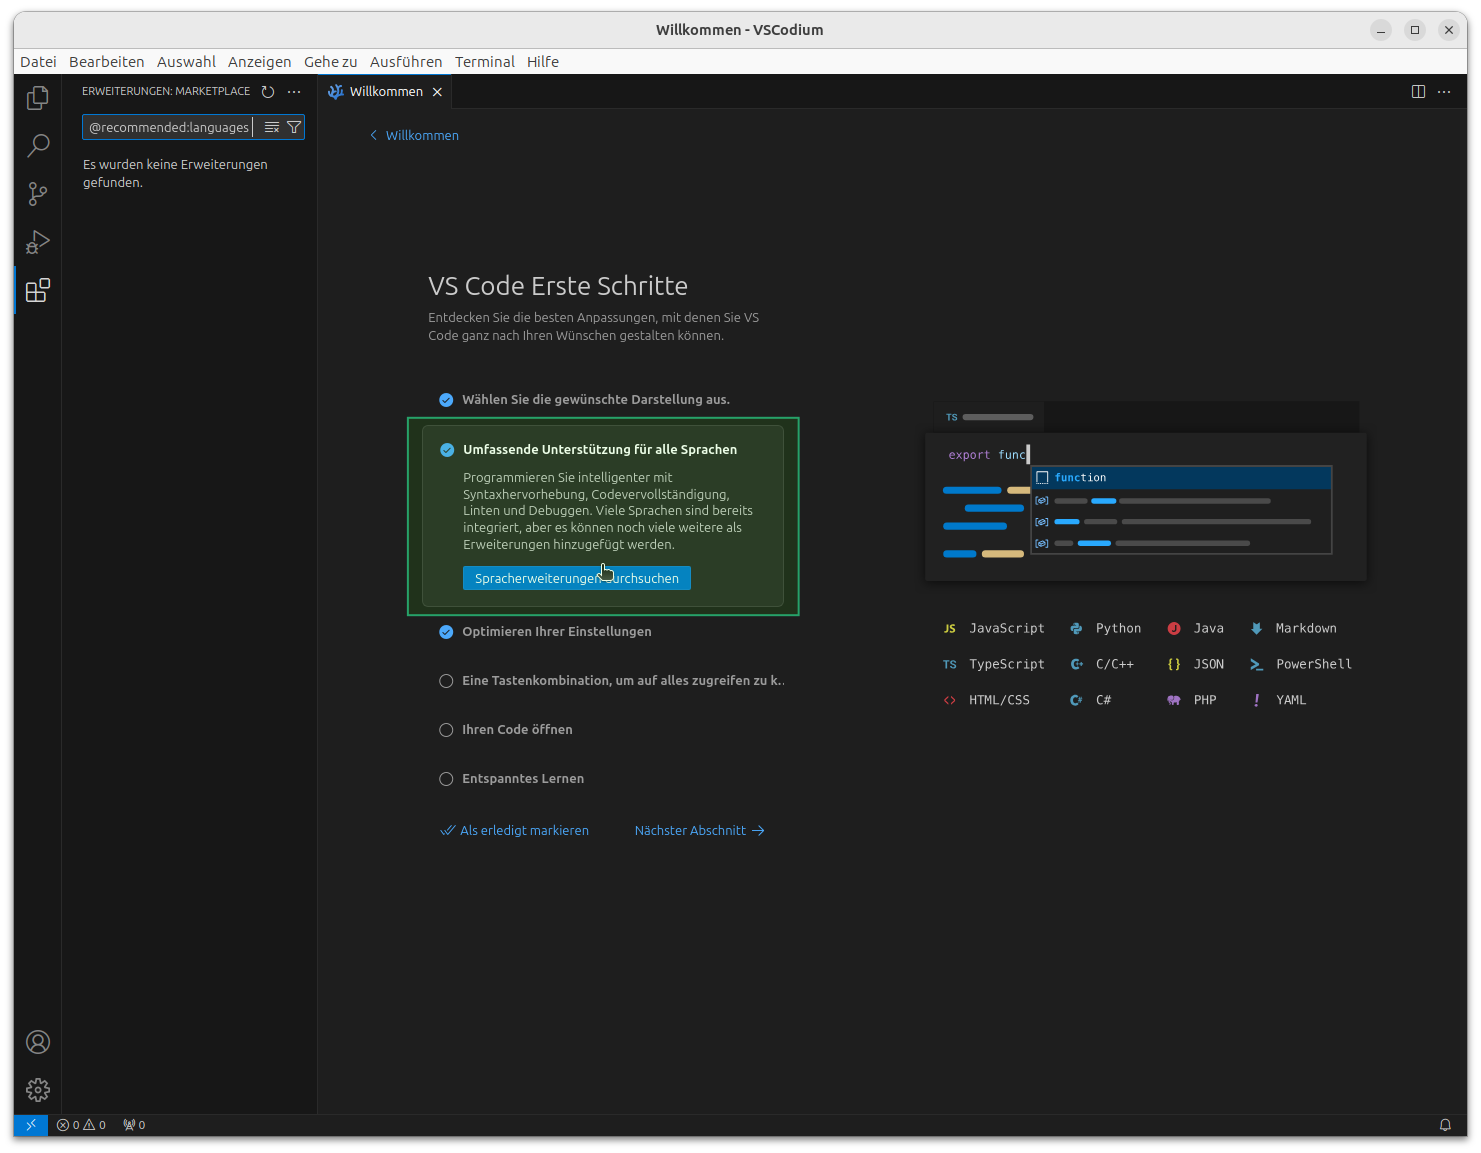1481x1153 pixels.
Task: Open the Ausführen menu
Action: tap(405, 62)
